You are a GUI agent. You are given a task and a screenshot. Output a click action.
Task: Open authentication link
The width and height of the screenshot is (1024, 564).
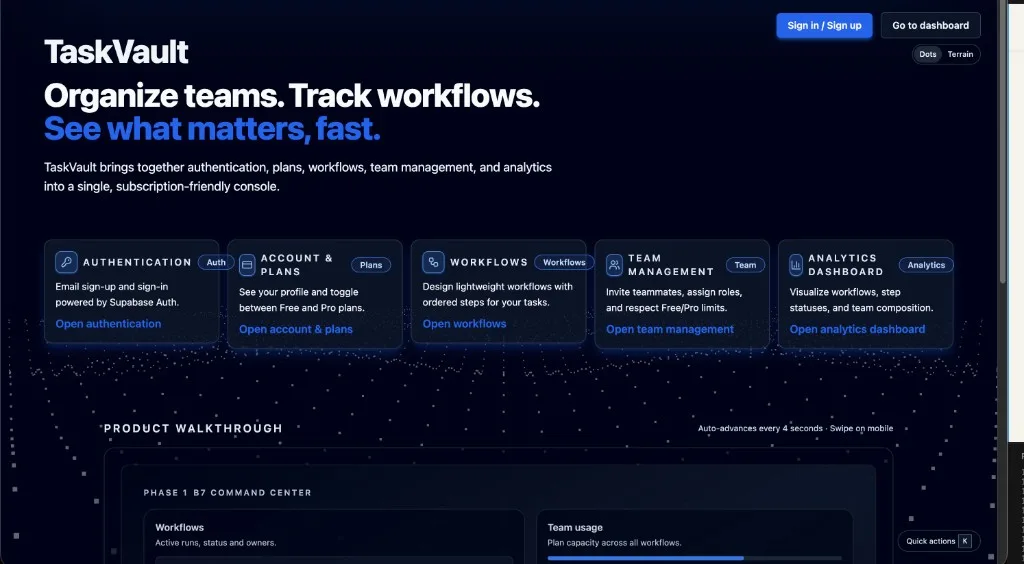(108, 324)
